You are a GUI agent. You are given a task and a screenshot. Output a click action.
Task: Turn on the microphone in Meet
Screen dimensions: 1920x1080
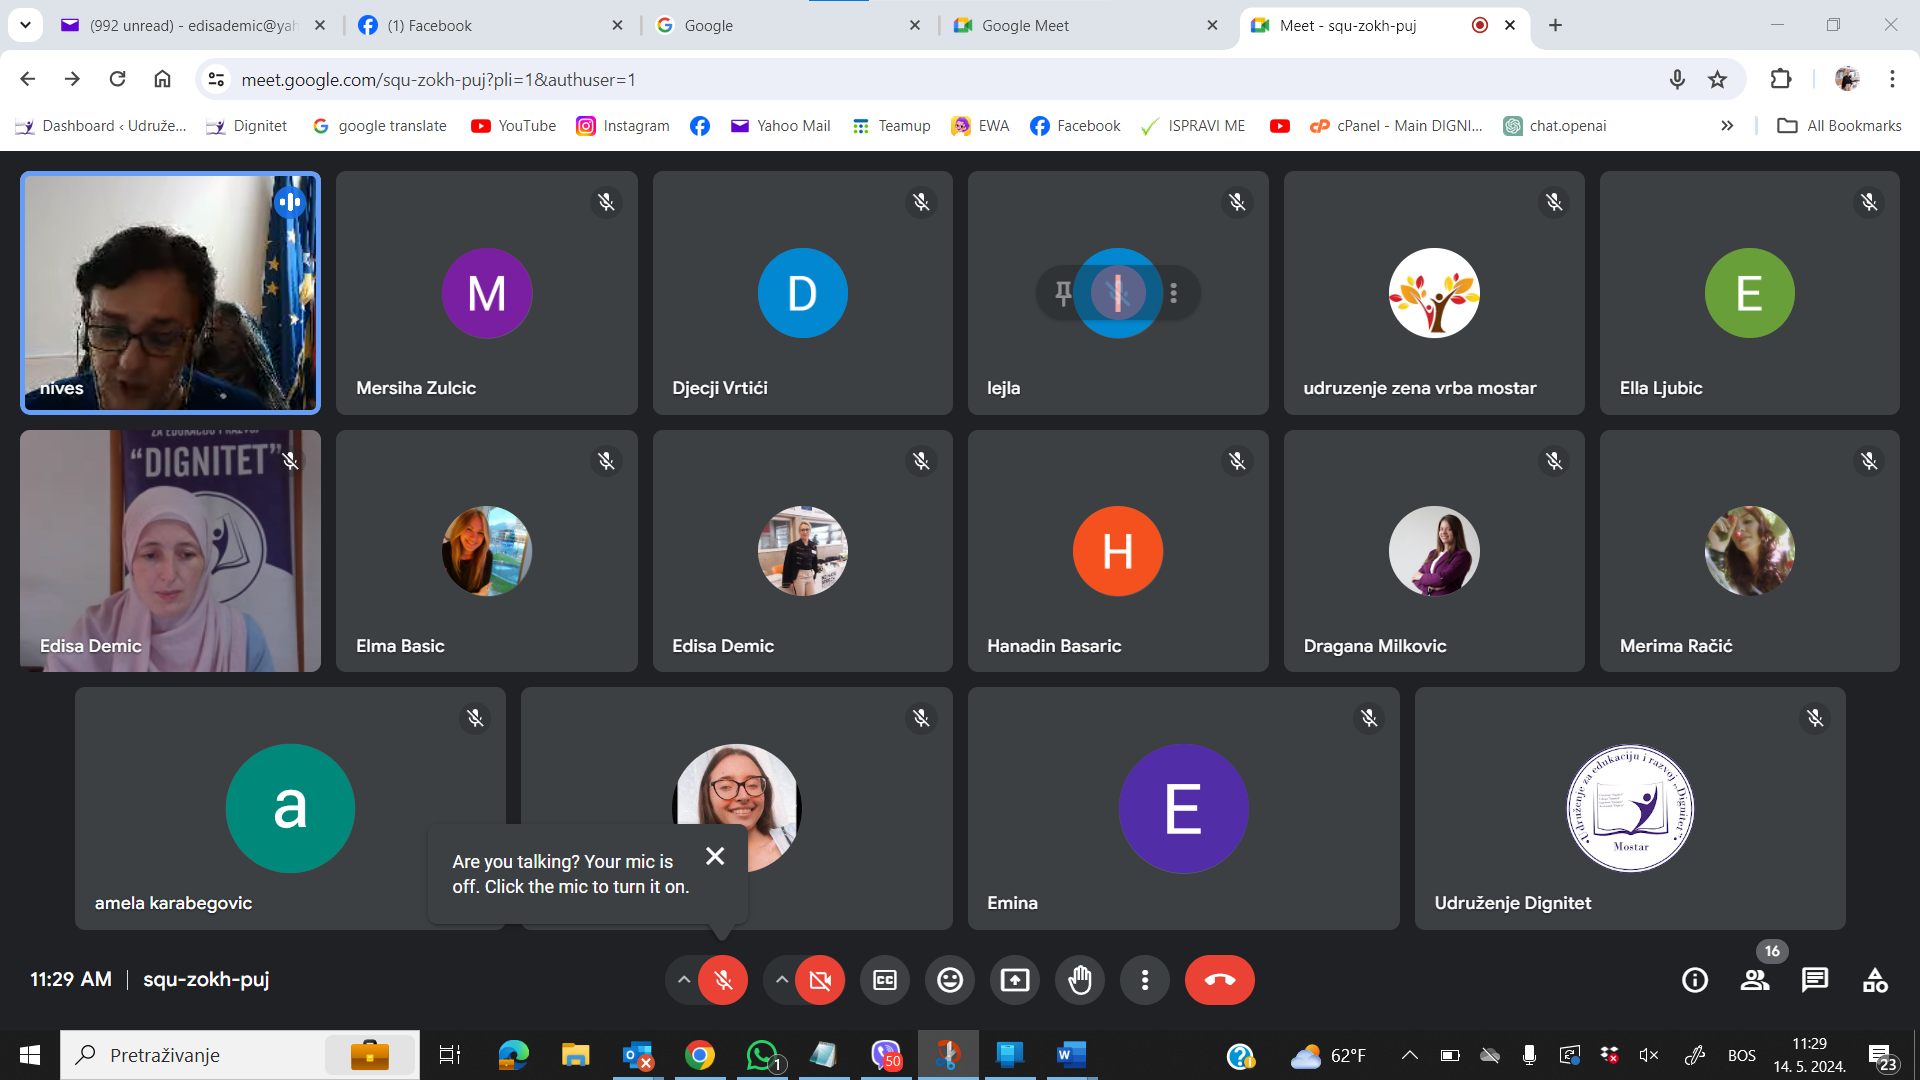pos(723,980)
